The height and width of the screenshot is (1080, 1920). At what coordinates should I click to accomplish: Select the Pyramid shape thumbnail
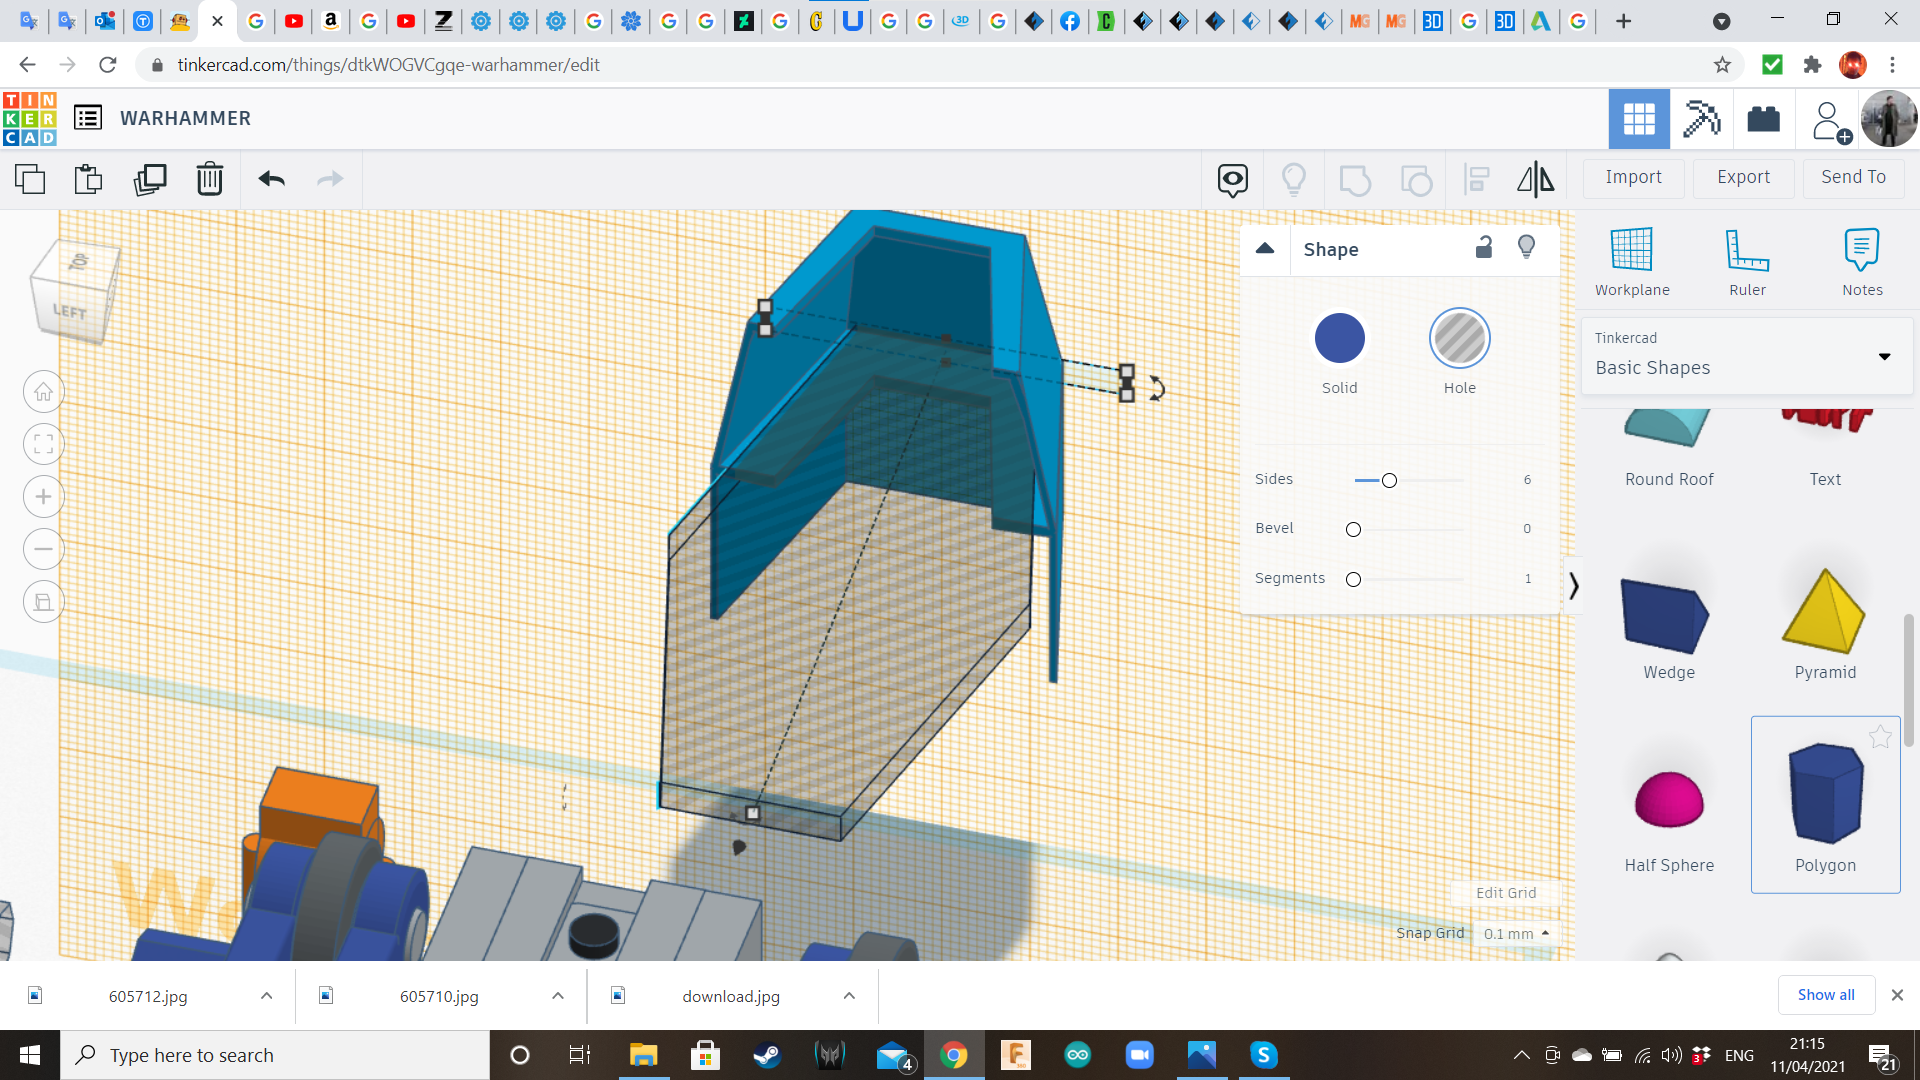pyautogui.click(x=1824, y=612)
